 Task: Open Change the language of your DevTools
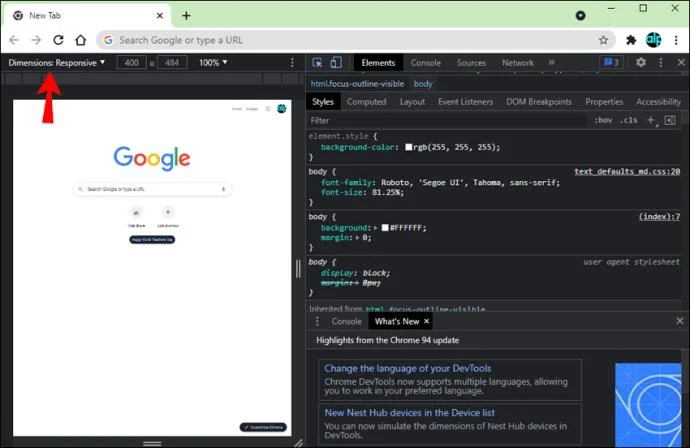click(x=407, y=368)
